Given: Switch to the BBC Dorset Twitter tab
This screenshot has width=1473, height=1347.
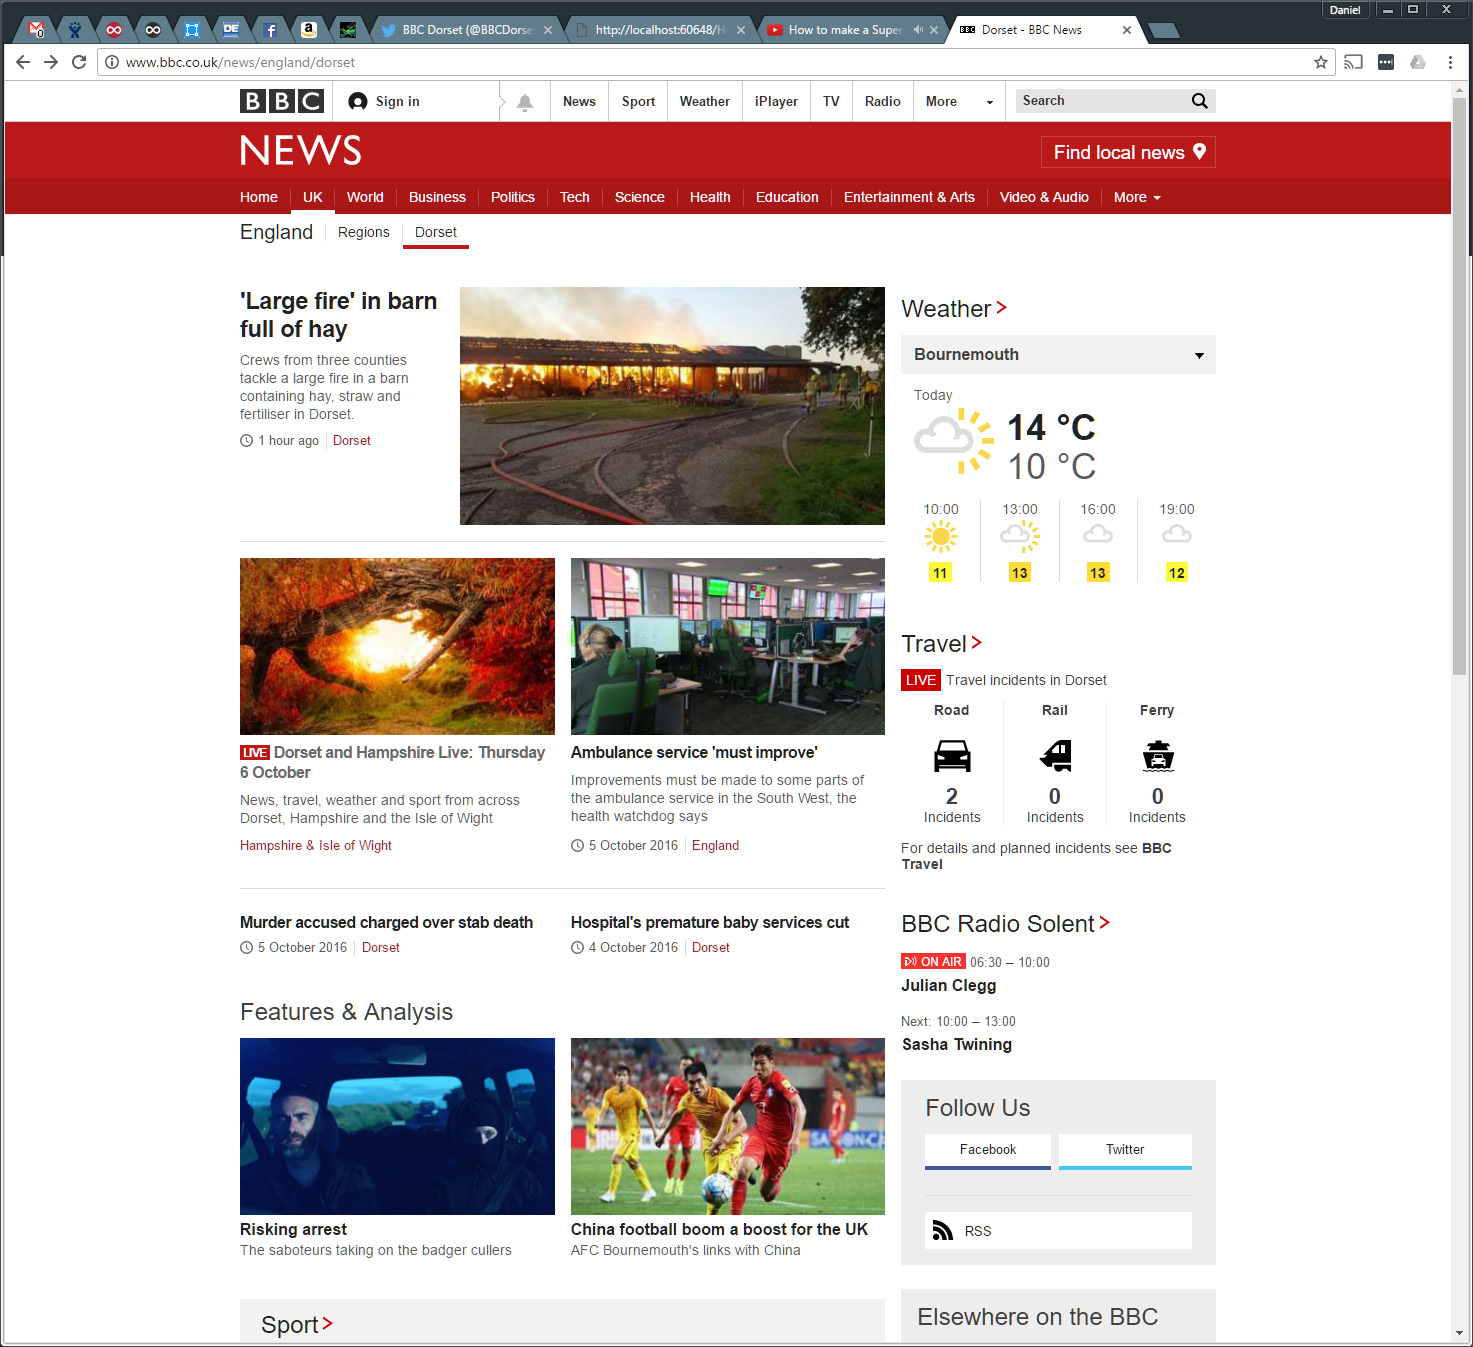Looking at the screenshot, I should pos(466,30).
